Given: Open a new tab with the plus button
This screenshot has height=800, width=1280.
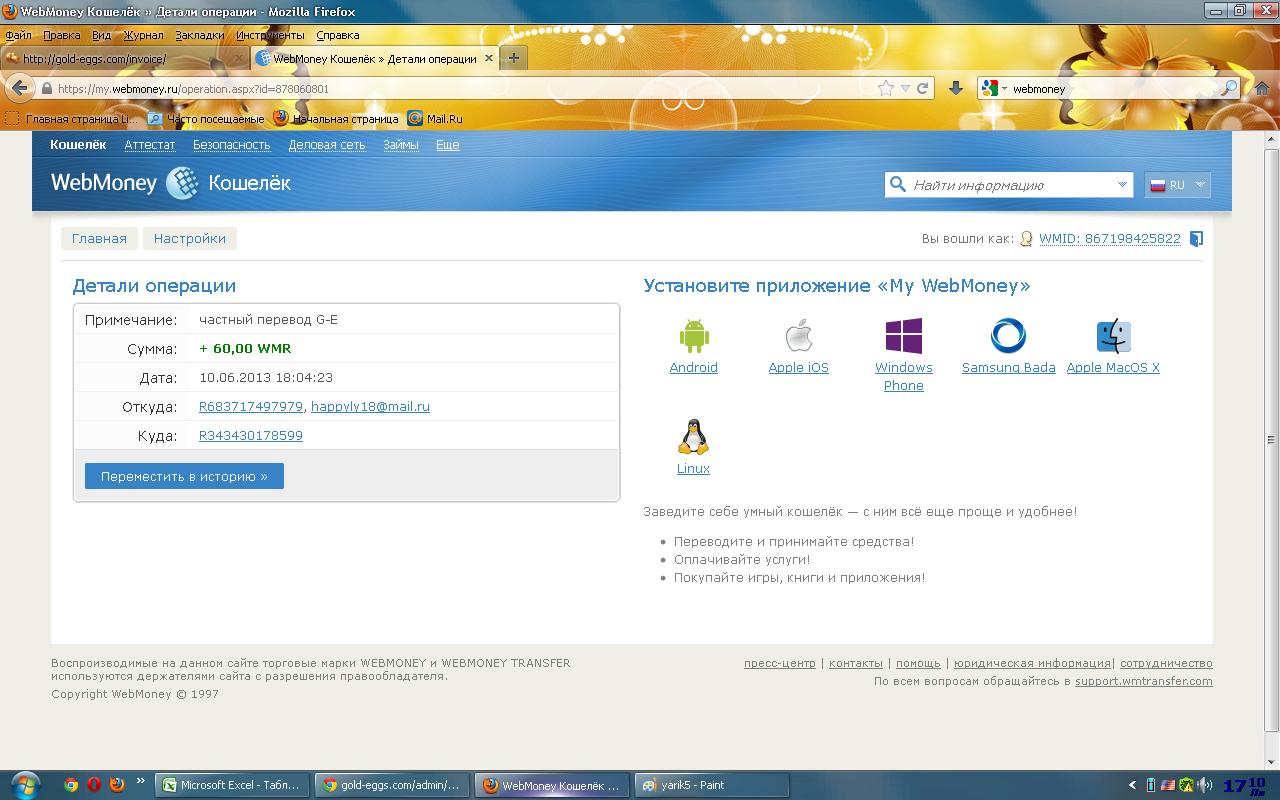Looking at the screenshot, I should click(513, 58).
